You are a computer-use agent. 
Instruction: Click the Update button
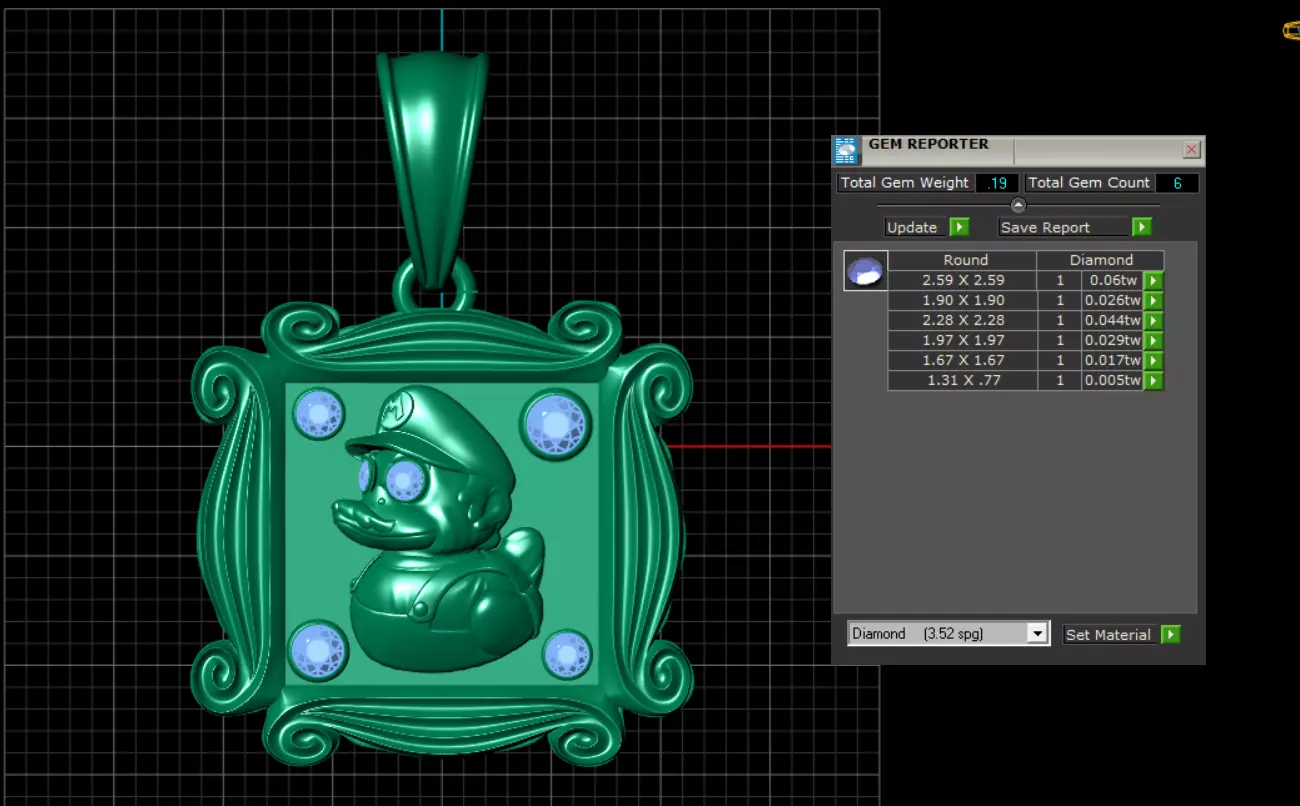tap(916, 227)
